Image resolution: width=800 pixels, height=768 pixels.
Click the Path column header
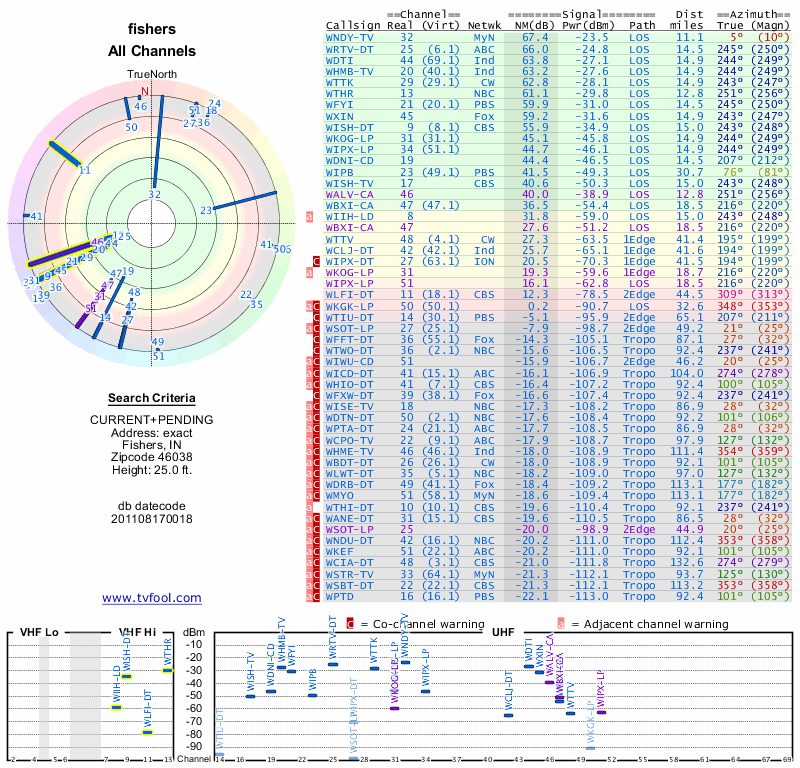coord(642,26)
